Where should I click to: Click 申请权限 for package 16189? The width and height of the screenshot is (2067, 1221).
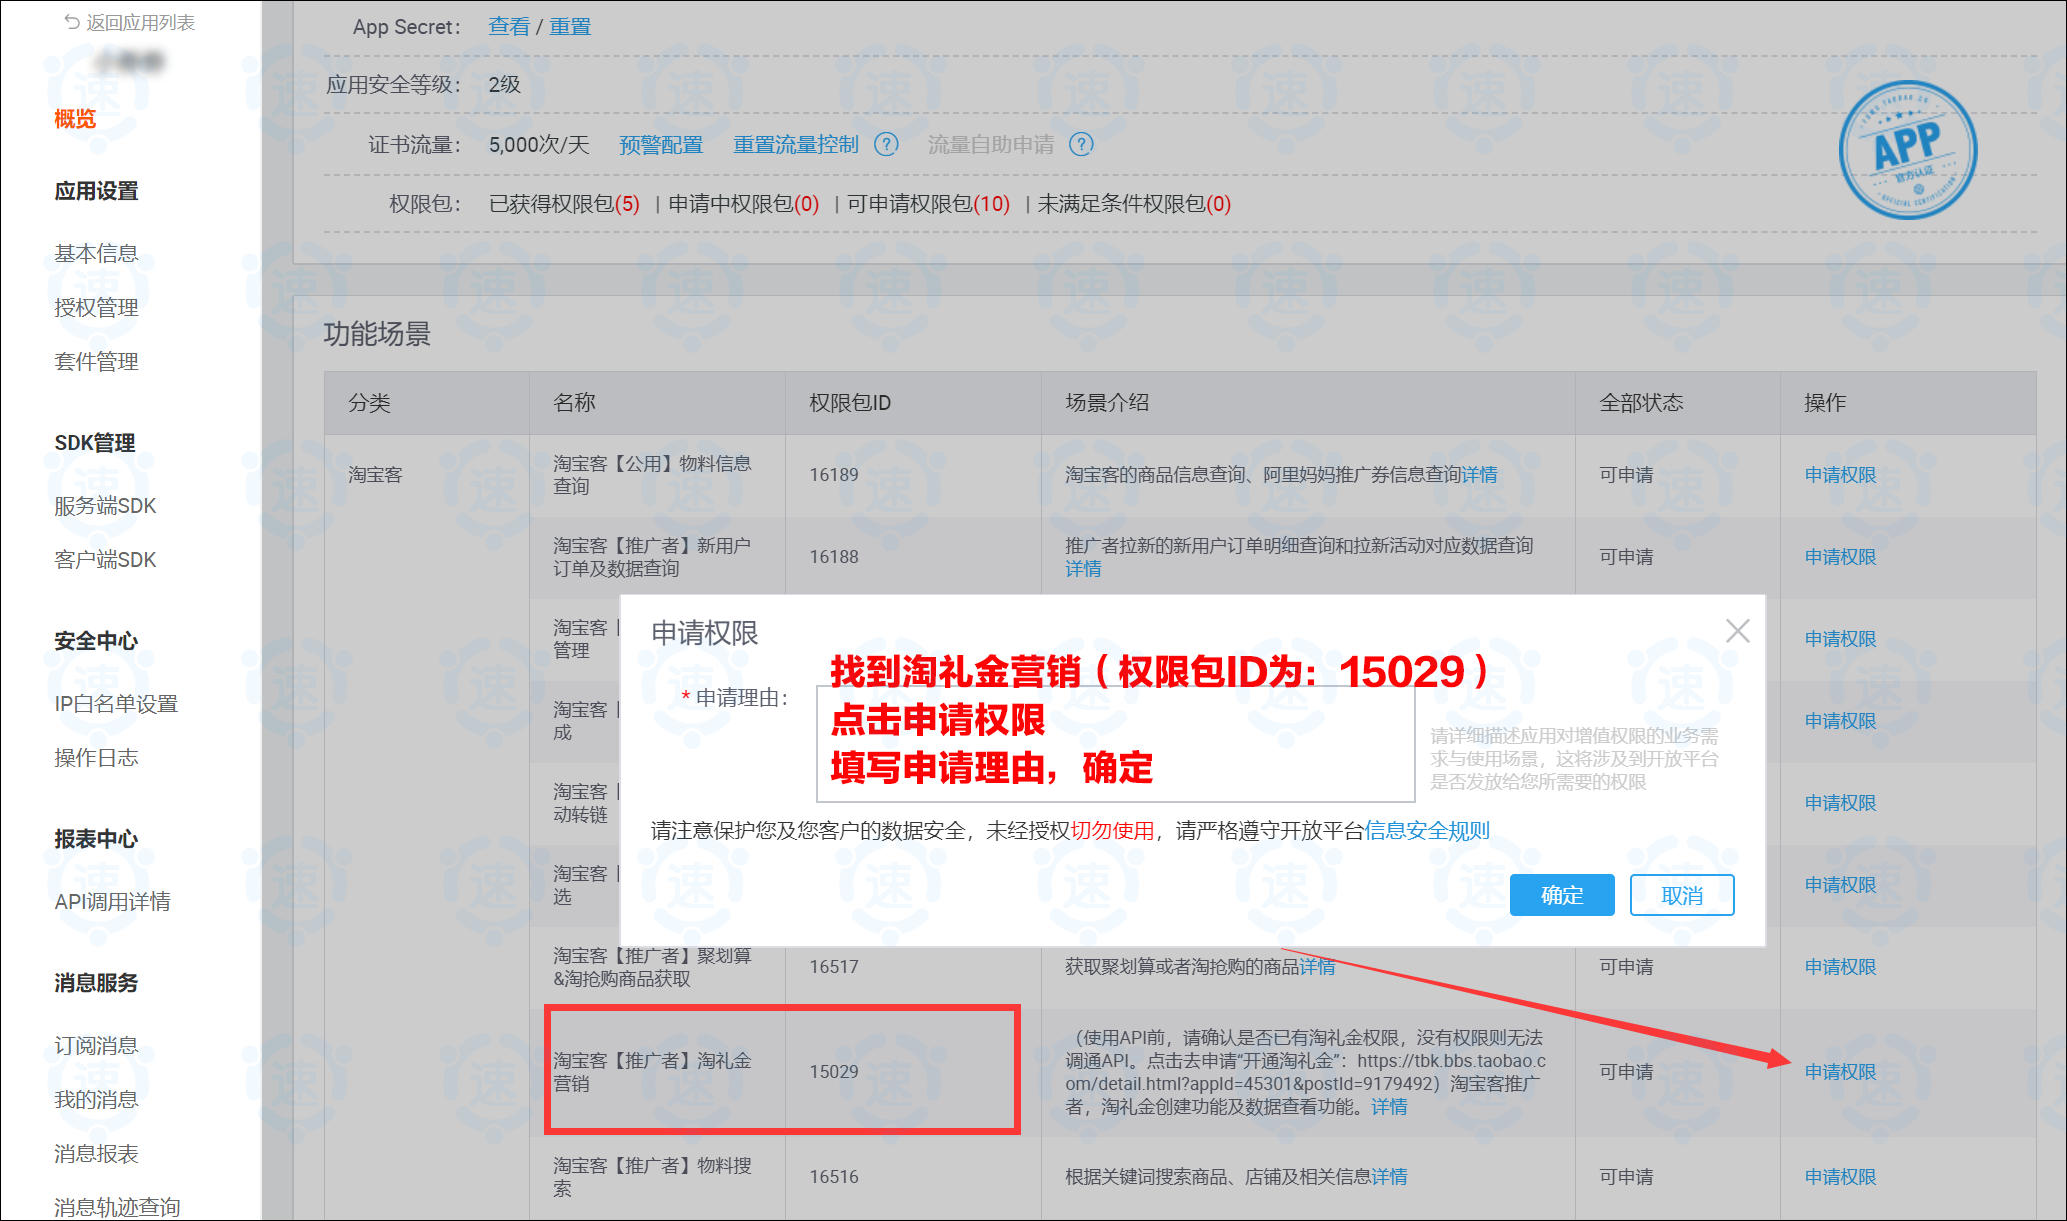pos(1840,475)
